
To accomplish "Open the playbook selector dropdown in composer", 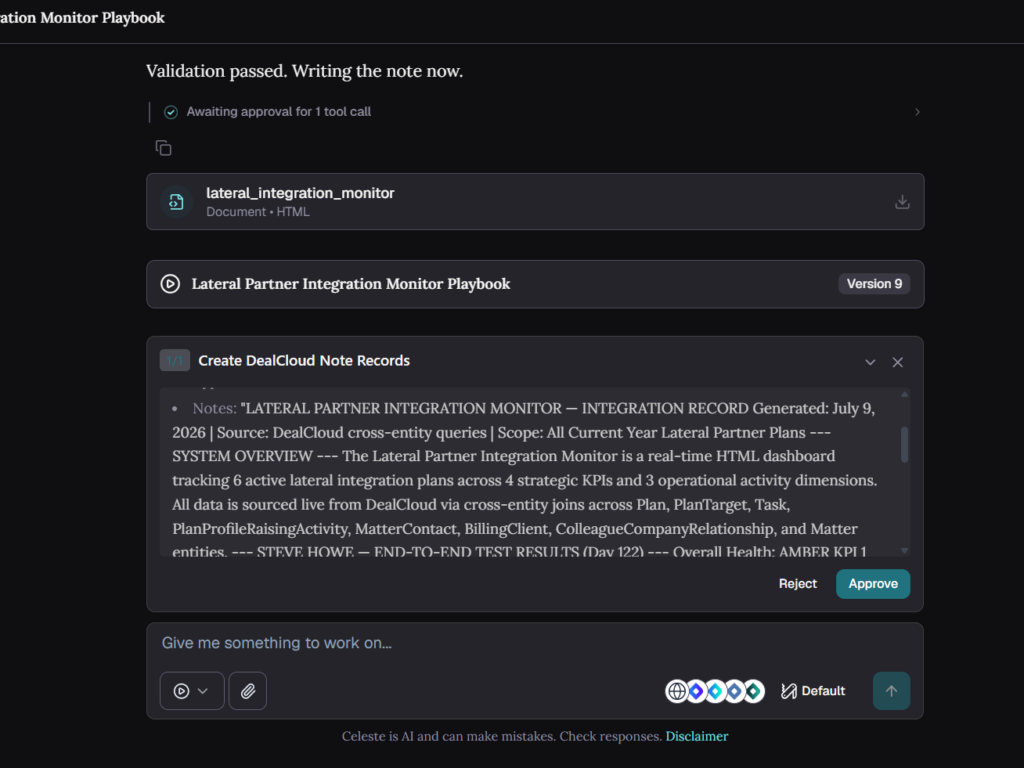I will pos(192,691).
